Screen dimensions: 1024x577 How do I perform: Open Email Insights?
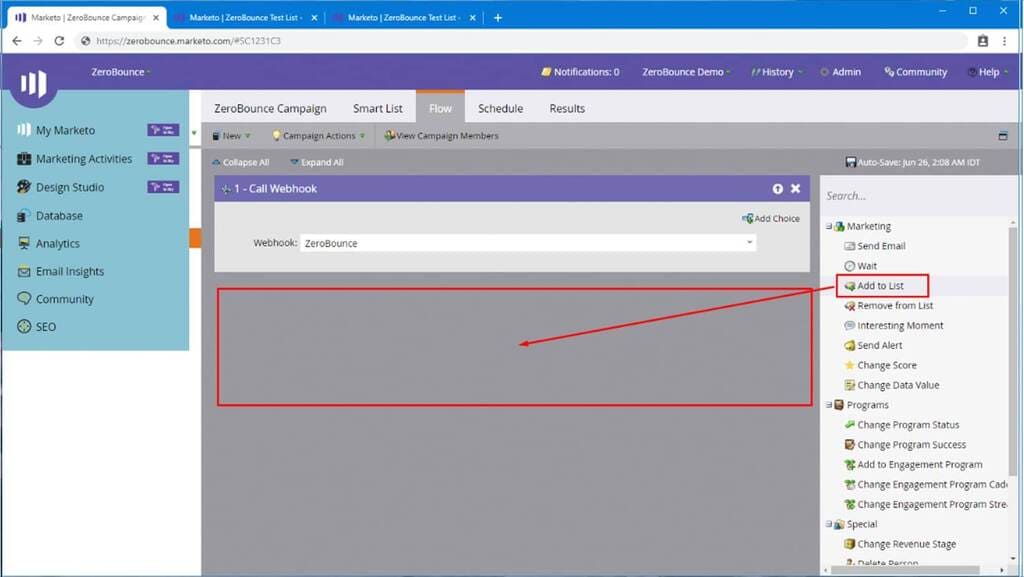[69, 272]
